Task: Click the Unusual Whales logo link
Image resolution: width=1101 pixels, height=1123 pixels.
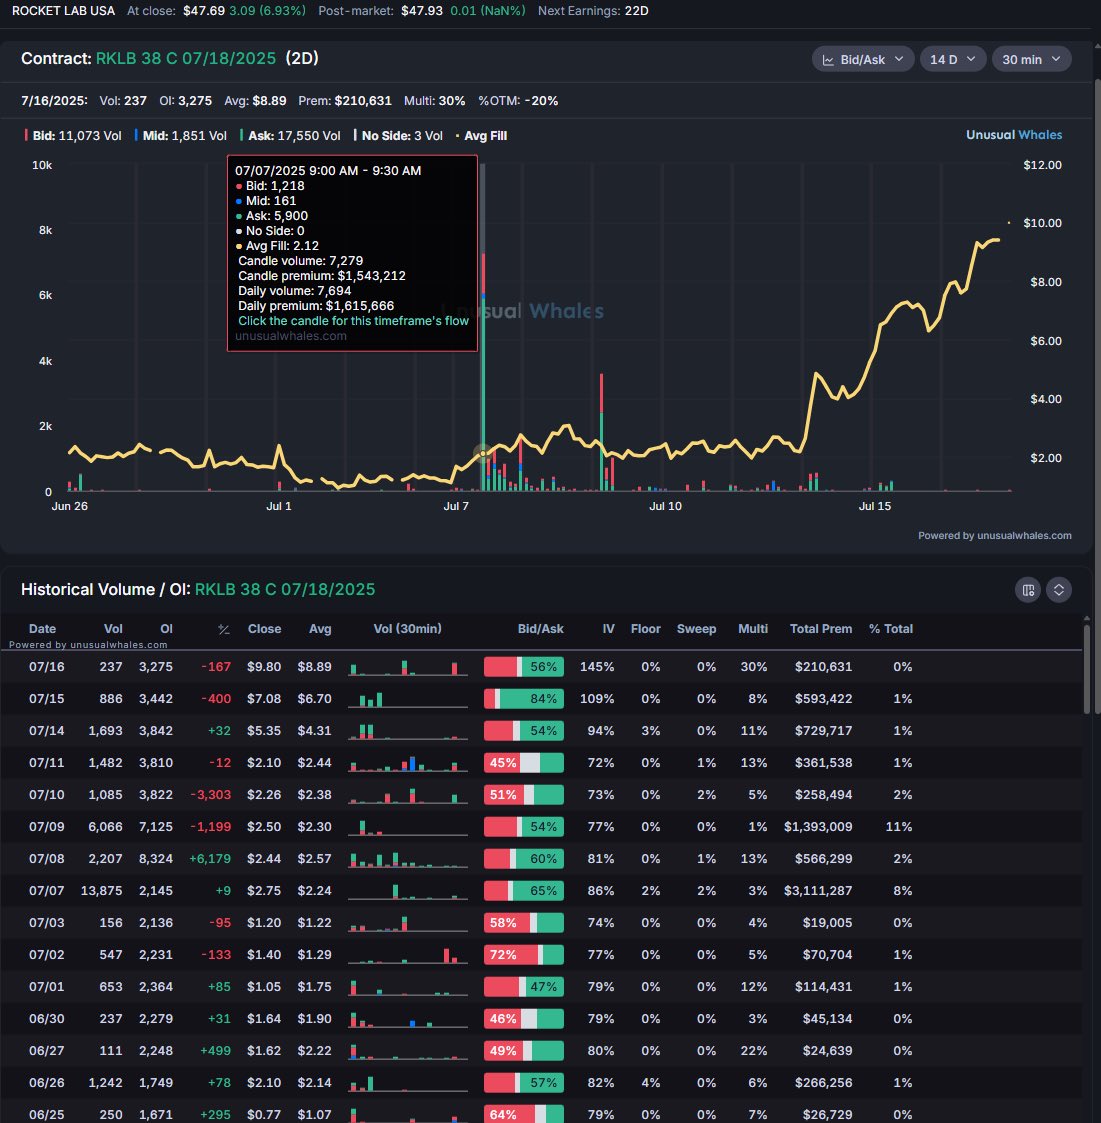Action: pyautogui.click(x=1014, y=135)
